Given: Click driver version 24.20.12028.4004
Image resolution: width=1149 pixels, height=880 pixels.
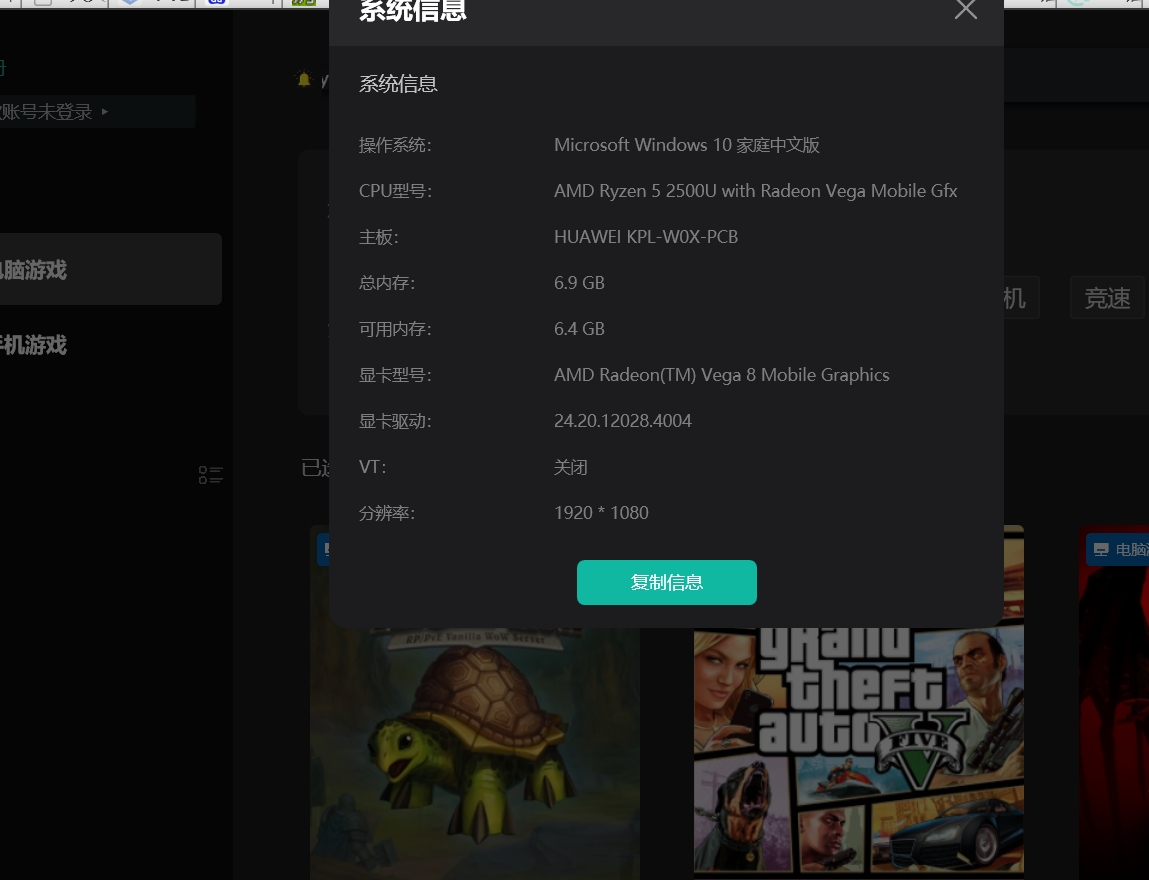Looking at the screenshot, I should click(622, 421).
